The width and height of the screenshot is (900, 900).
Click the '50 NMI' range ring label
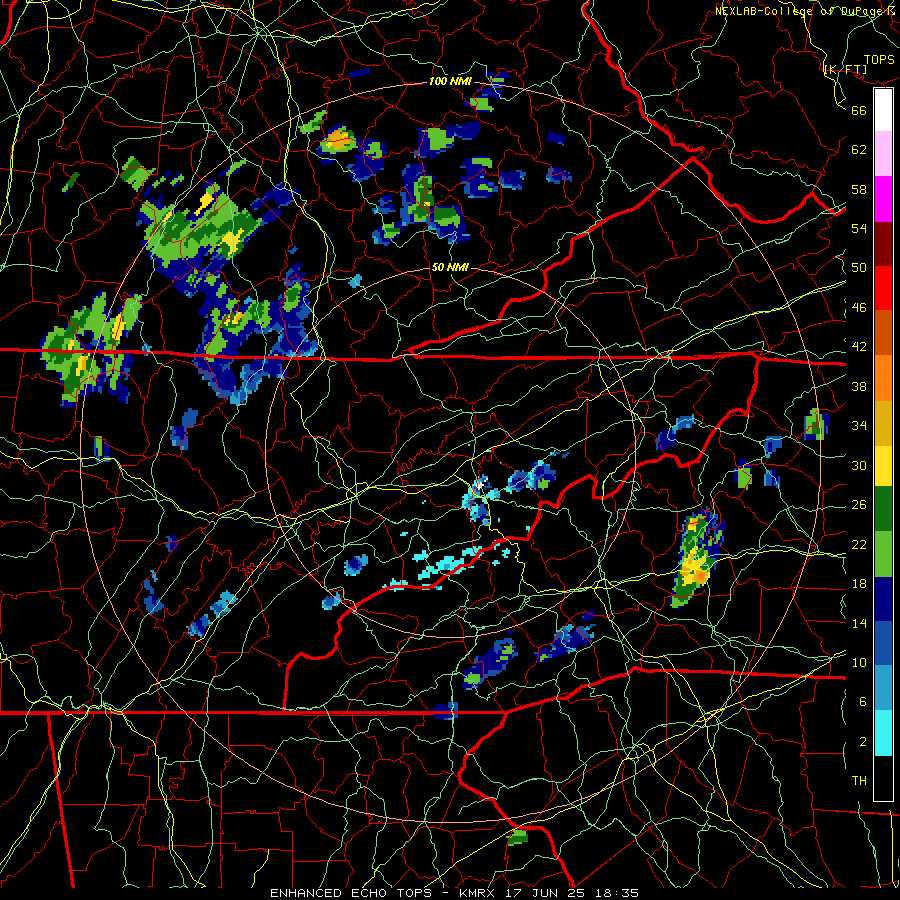tap(449, 267)
